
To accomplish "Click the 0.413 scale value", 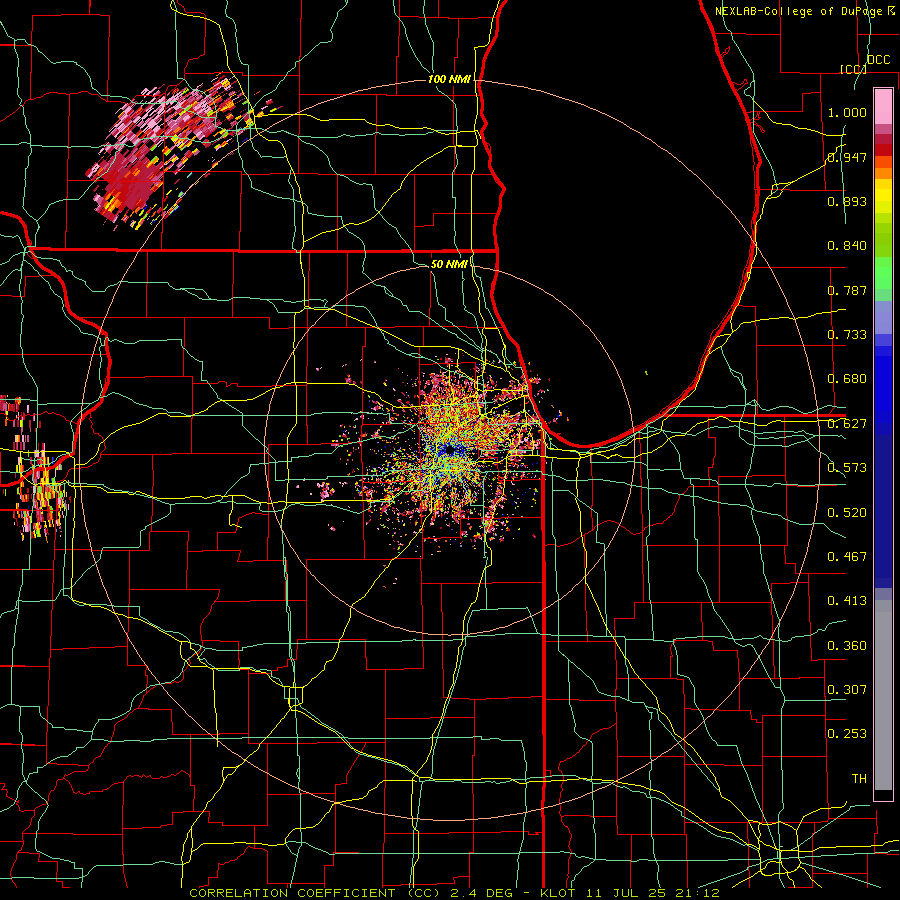I will click(847, 601).
